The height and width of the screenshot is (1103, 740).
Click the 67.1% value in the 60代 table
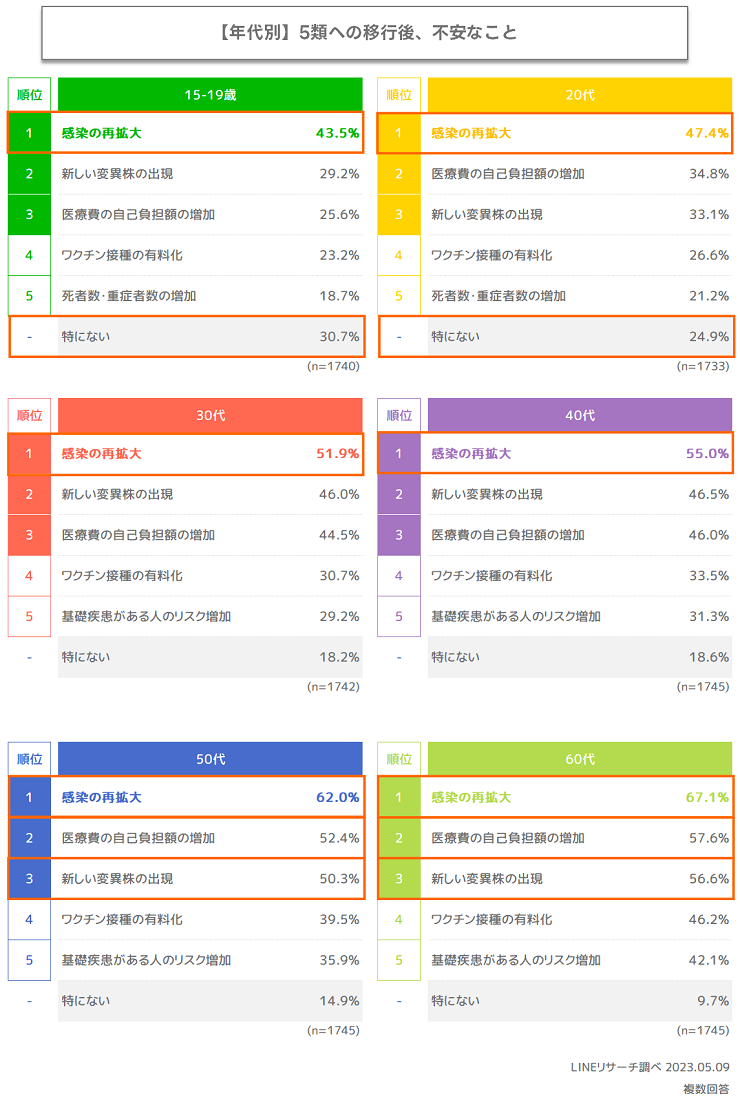coord(707,798)
